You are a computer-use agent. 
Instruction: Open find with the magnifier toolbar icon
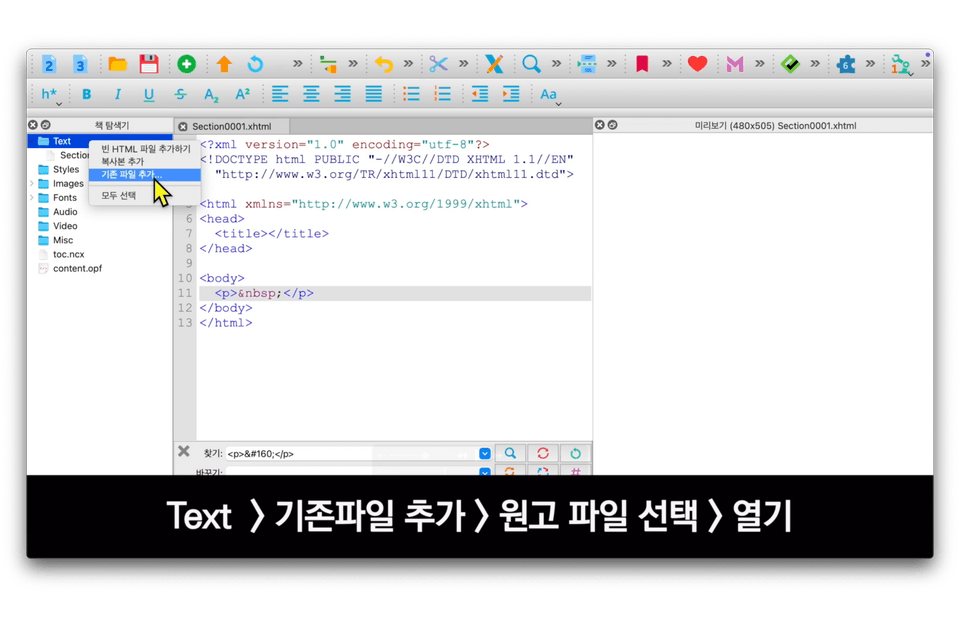pyautogui.click(x=531, y=64)
